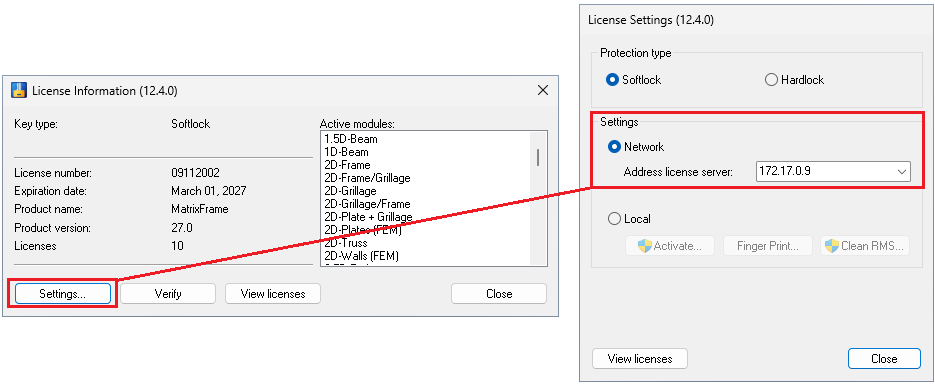
Task: Choose the Network settings option
Action: click(636, 147)
